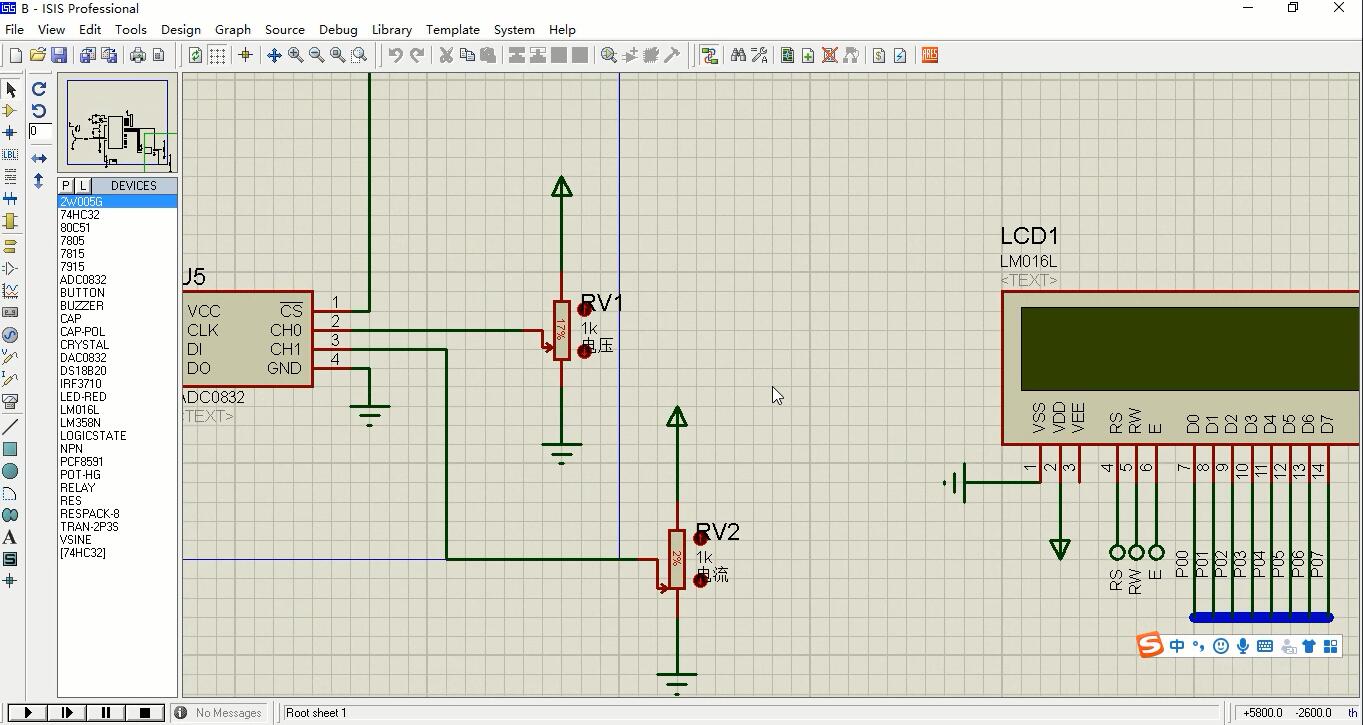Toggle the grid dots display
The width and height of the screenshot is (1363, 725).
[217, 55]
